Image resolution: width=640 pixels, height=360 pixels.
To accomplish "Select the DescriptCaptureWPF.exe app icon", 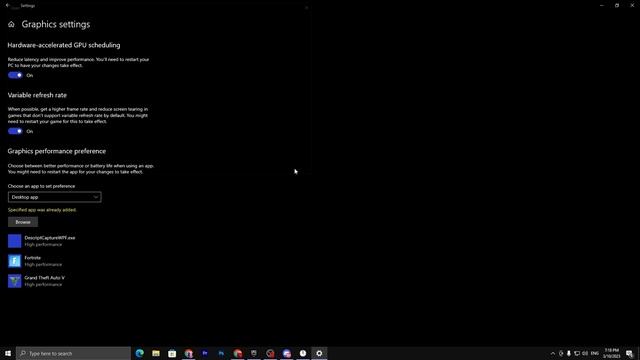I will point(15,241).
